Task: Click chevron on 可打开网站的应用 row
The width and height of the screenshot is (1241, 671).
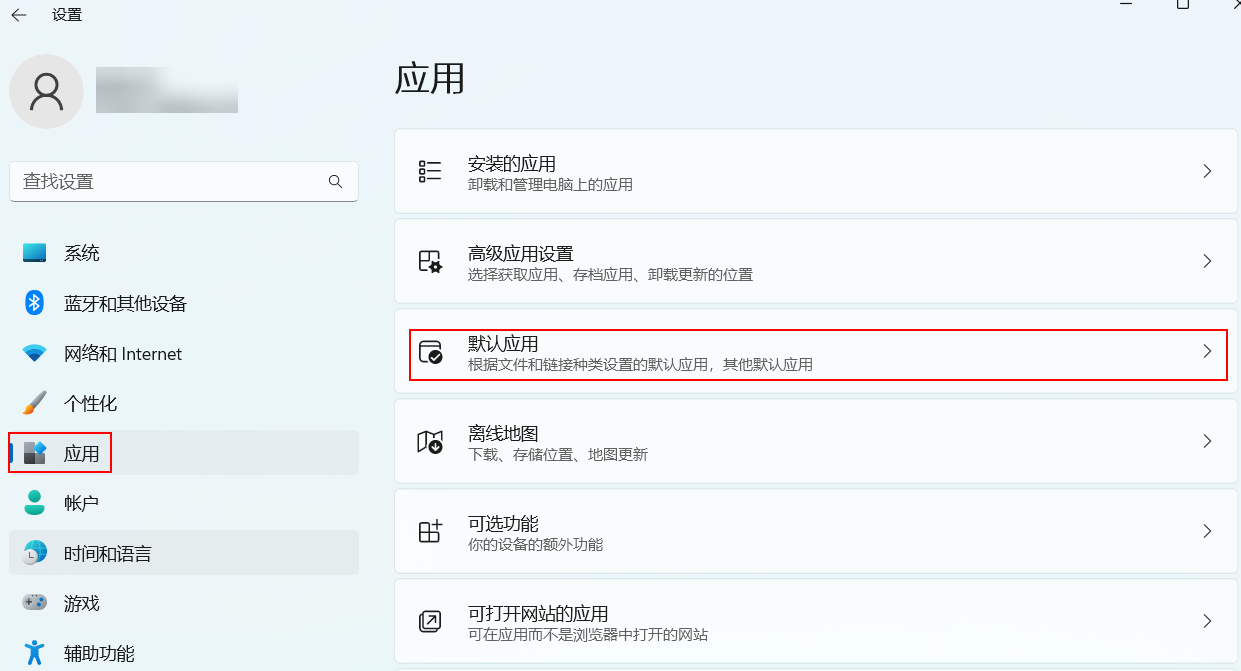Action: [1207, 621]
